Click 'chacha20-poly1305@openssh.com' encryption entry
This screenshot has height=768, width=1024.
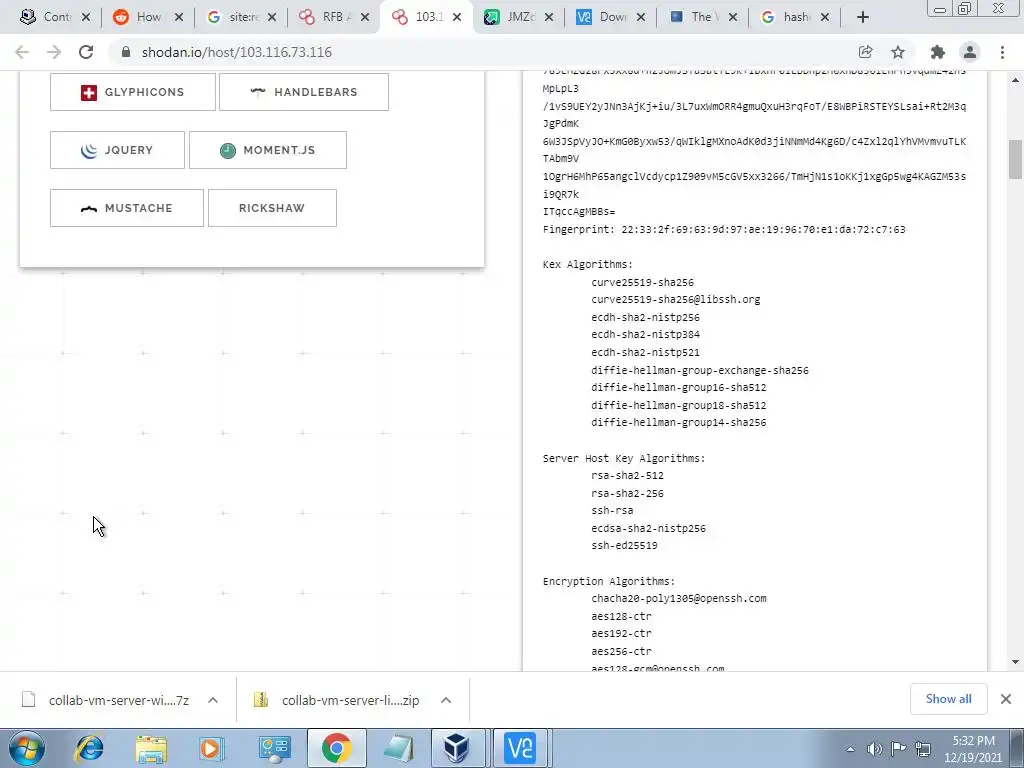coord(679,598)
